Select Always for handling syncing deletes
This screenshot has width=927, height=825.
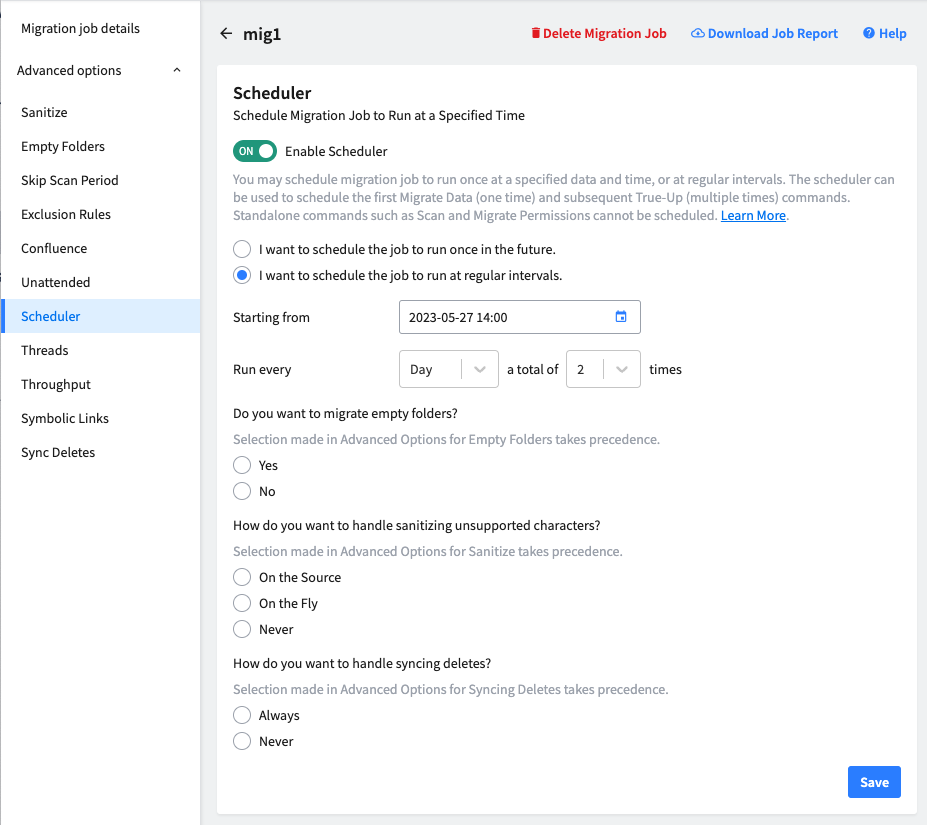[x=241, y=715]
